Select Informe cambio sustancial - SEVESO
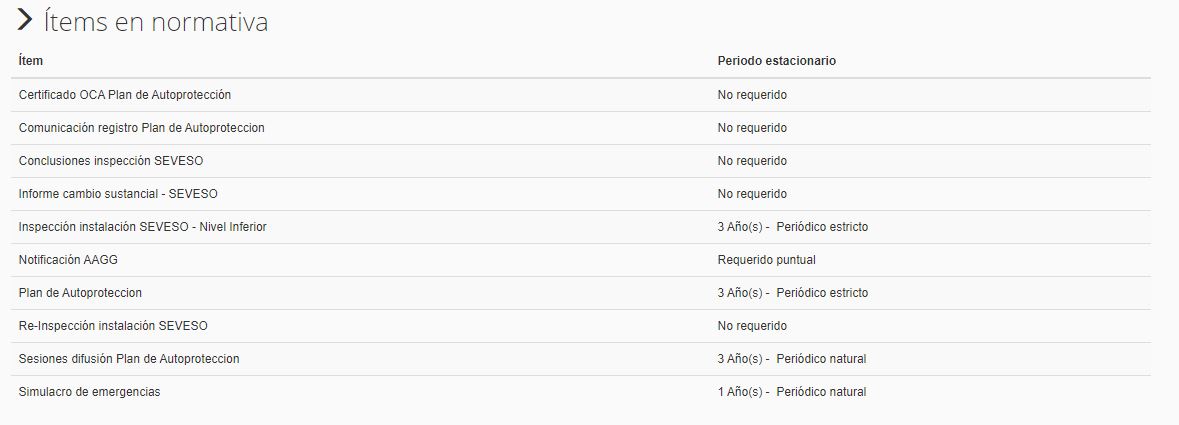Image resolution: width=1179 pixels, height=425 pixels. click(118, 194)
